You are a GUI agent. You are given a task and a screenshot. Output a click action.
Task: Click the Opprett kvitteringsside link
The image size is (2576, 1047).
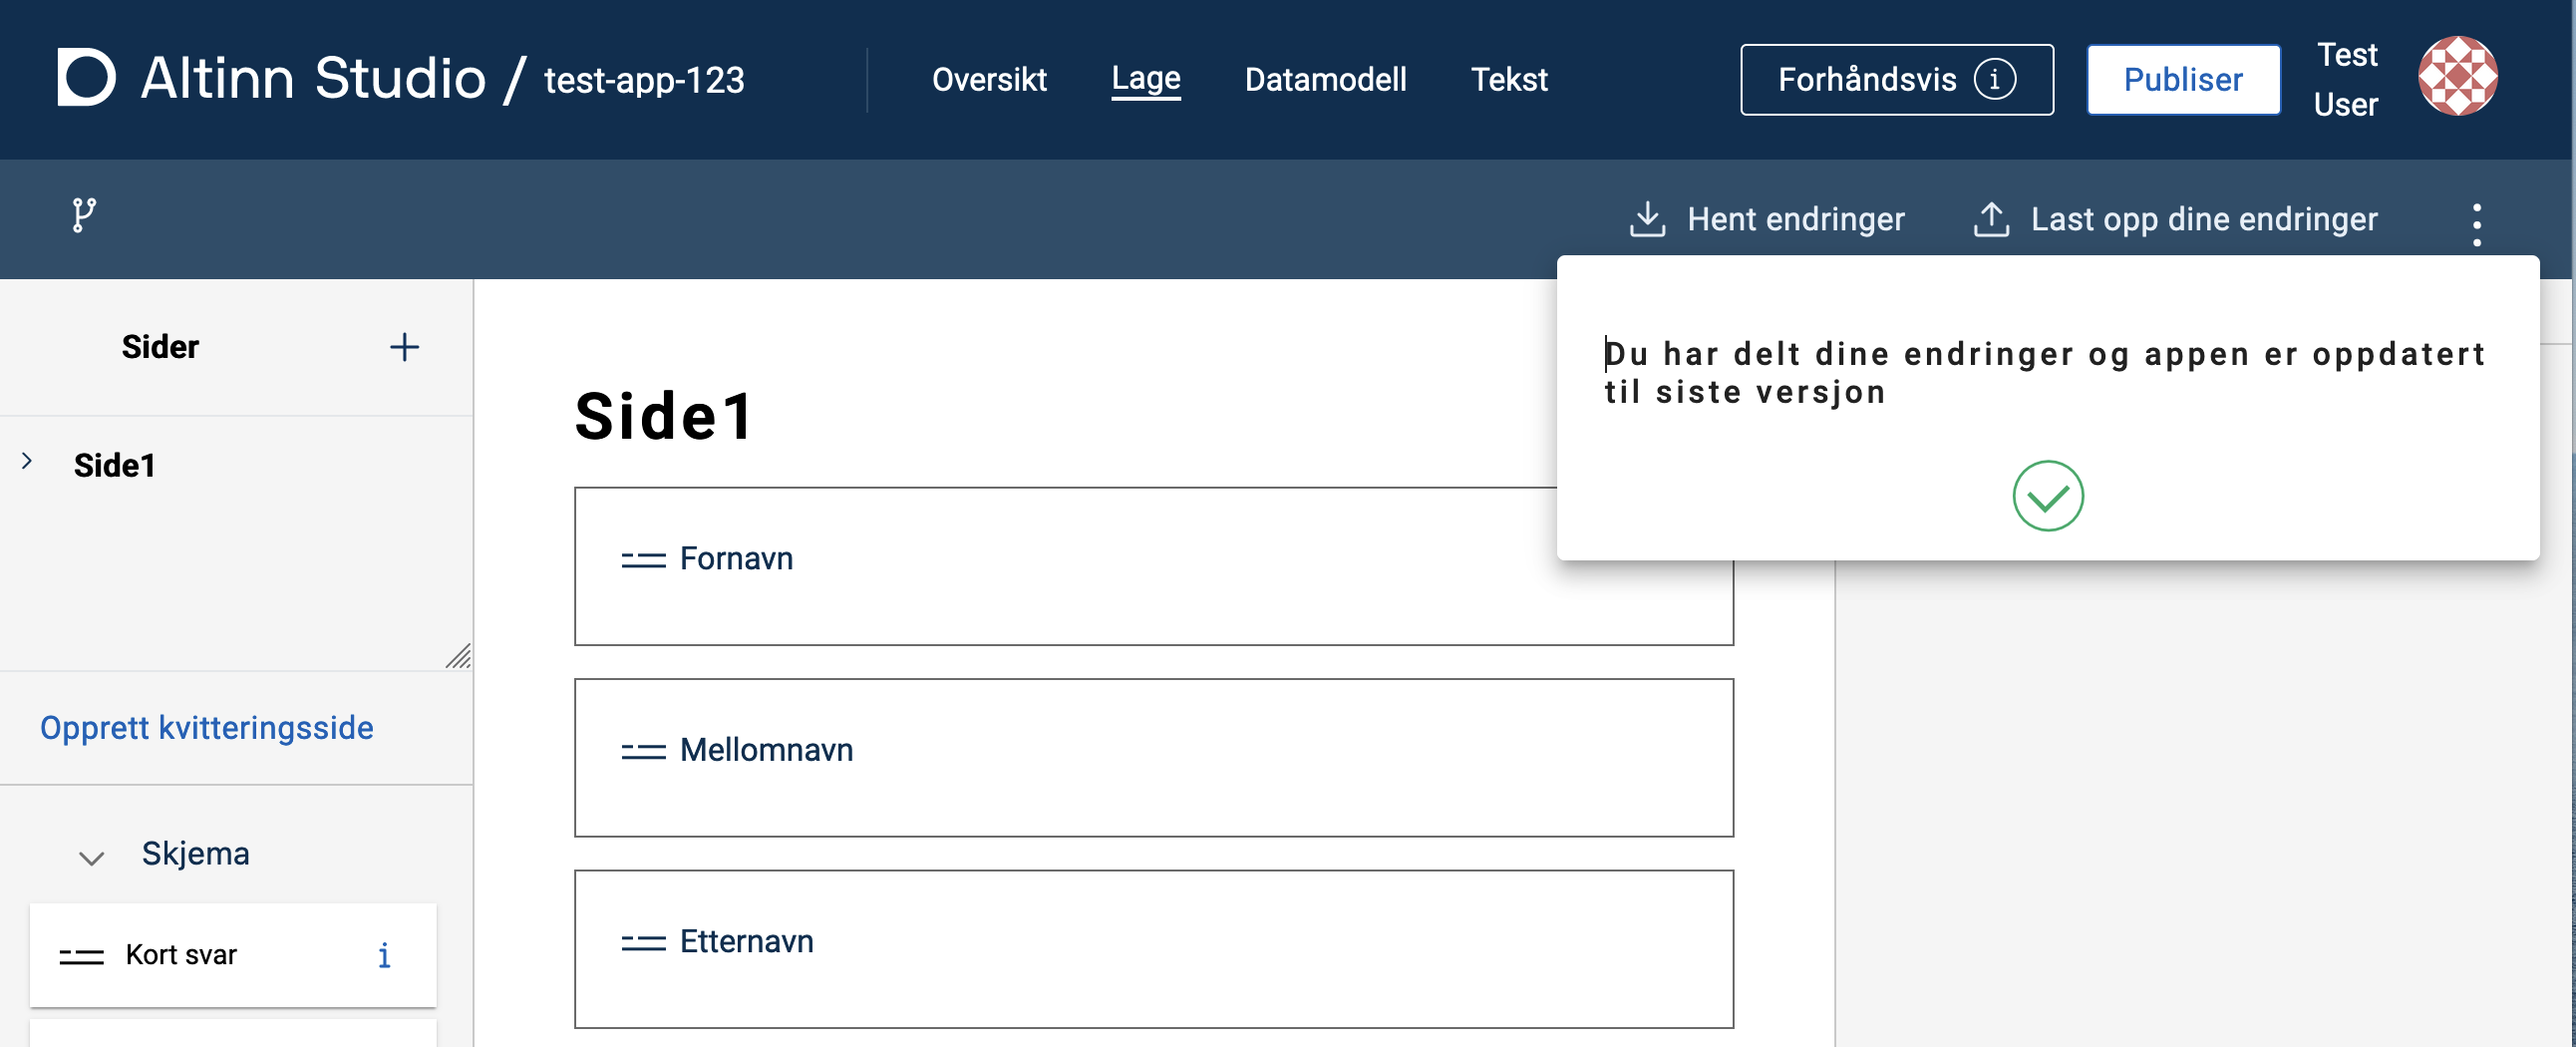(x=206, y=727)
